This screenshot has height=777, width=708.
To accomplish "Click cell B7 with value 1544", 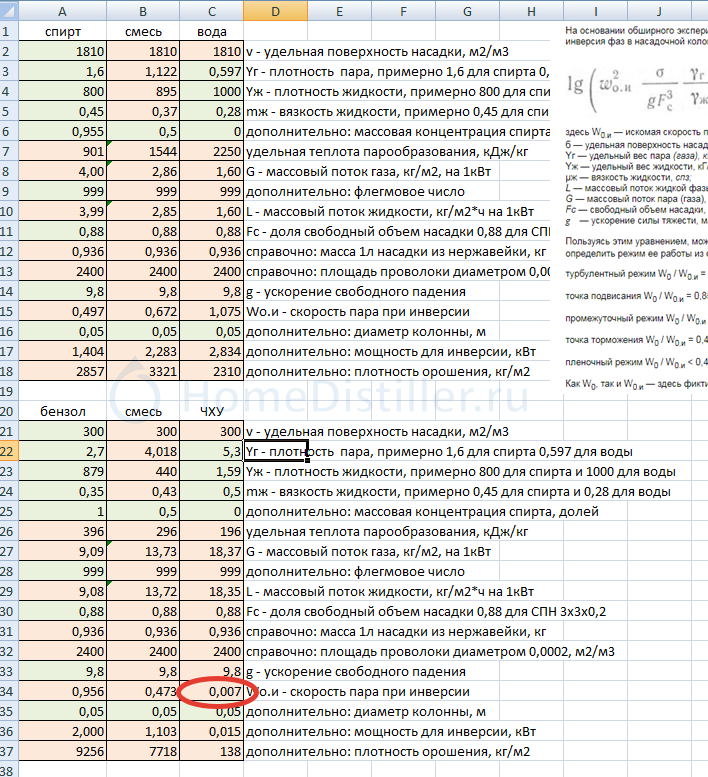I will (143, 151).
